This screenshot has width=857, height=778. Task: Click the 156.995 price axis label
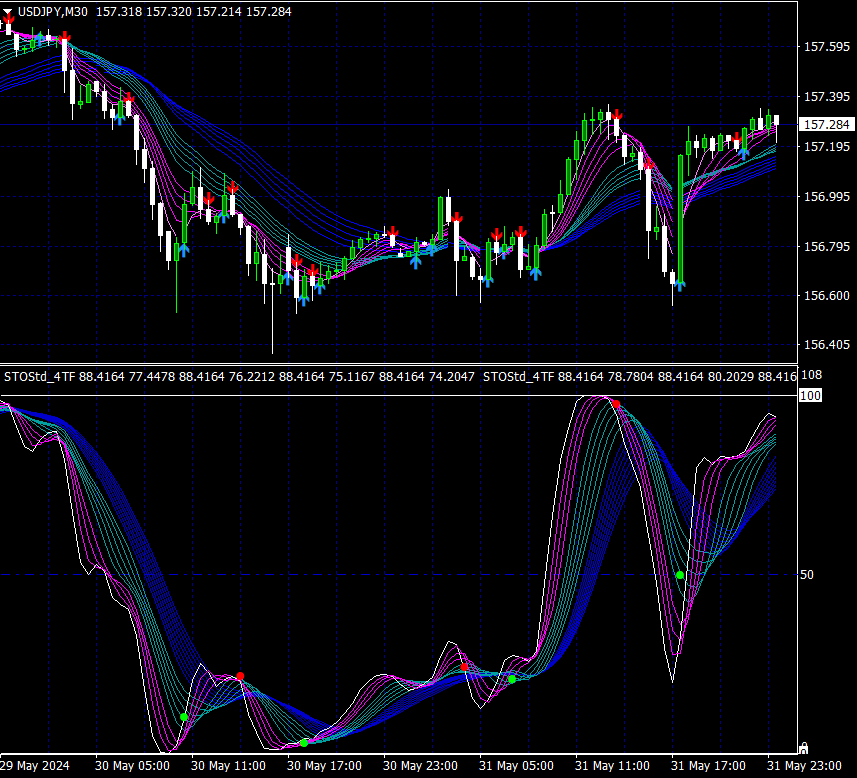tap(826, 196)
